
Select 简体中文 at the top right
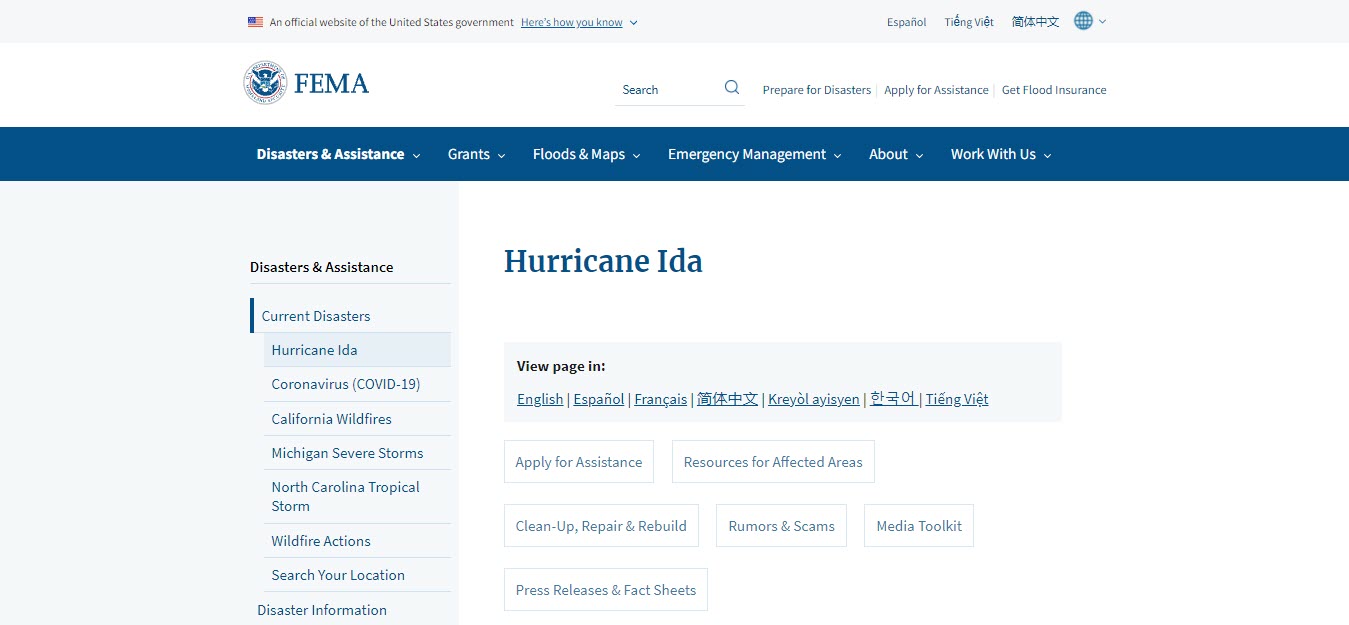(1034, 20)
